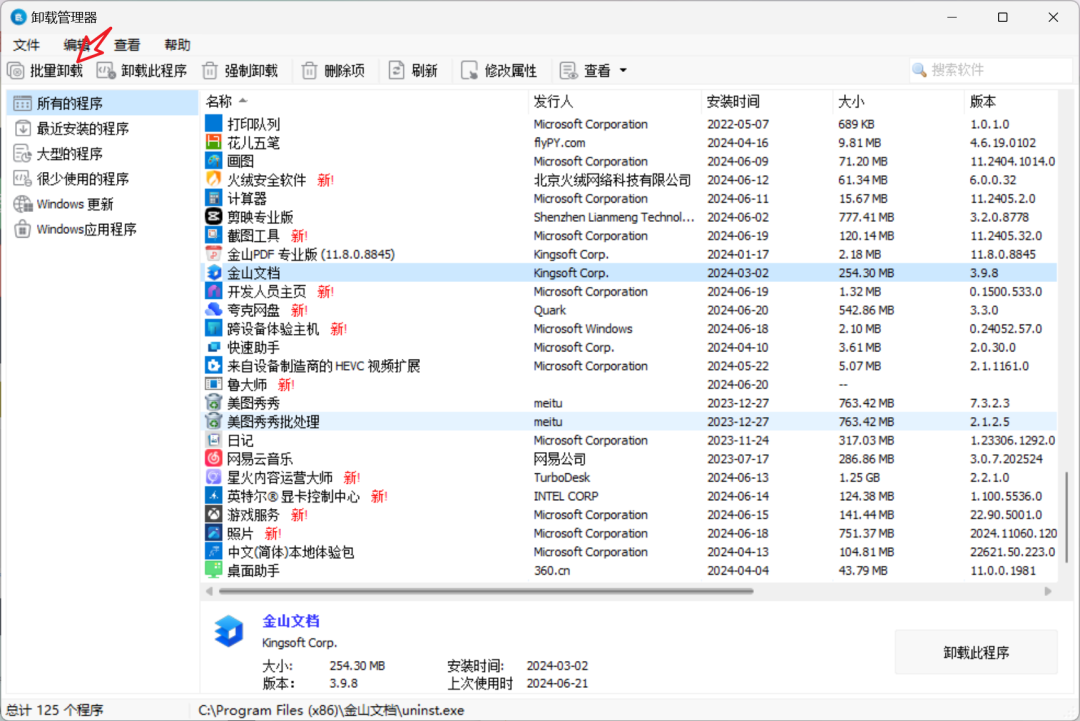This screenshot has width=1080, height=721.
Task: Select Windows应用程序 category
Action: click(x=102, y=229)
